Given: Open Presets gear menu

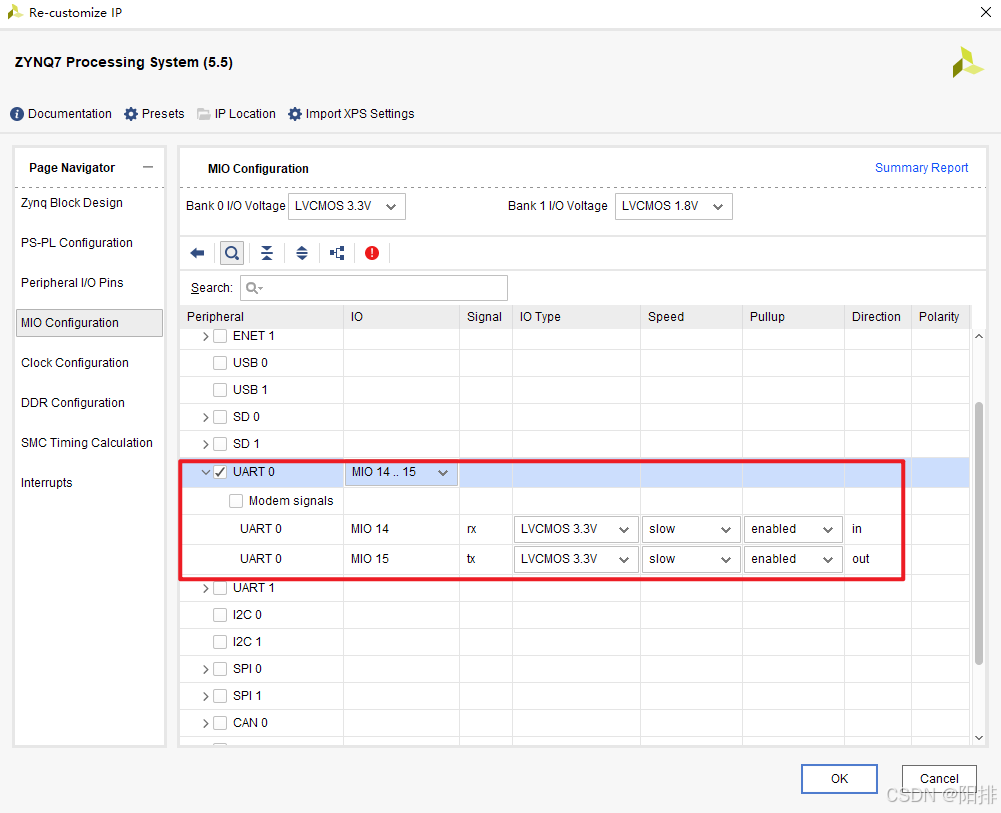Looking at the screenshot, I should 154,114.
